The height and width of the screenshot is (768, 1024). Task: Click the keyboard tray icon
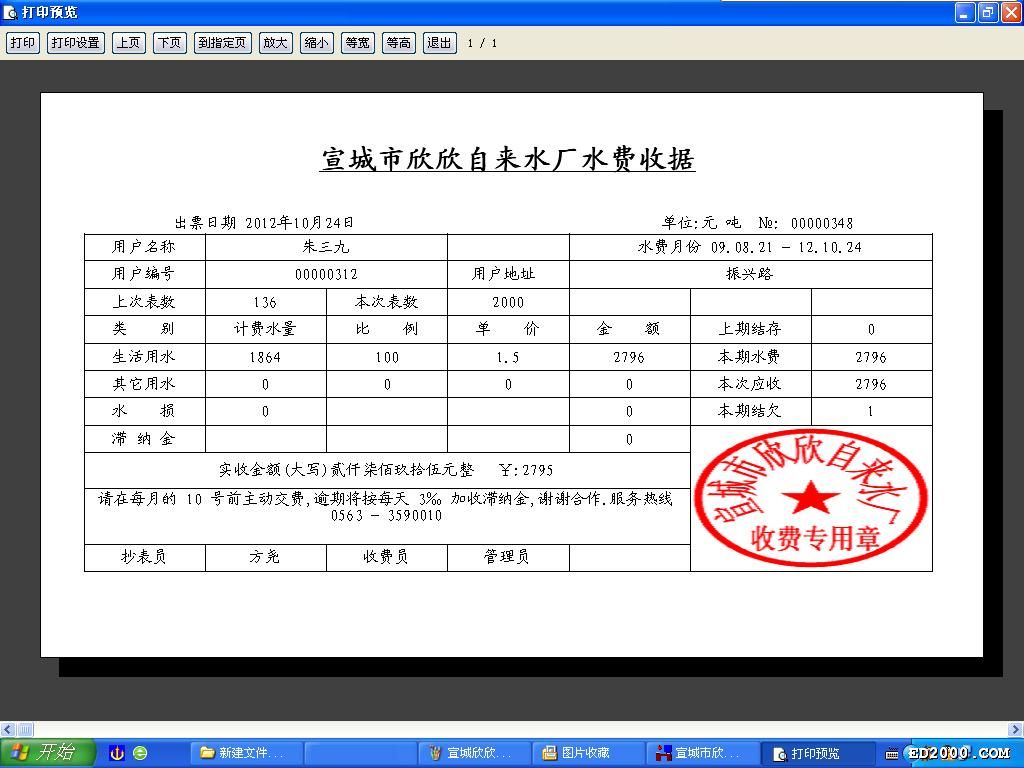pyautogui.click(x=891, y=754)
